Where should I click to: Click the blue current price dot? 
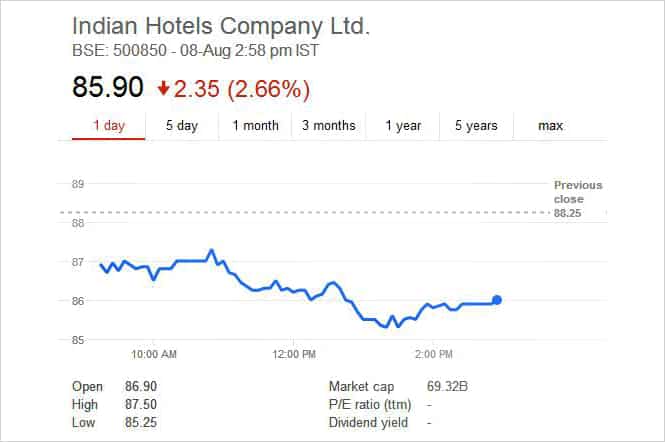point(497,300)
